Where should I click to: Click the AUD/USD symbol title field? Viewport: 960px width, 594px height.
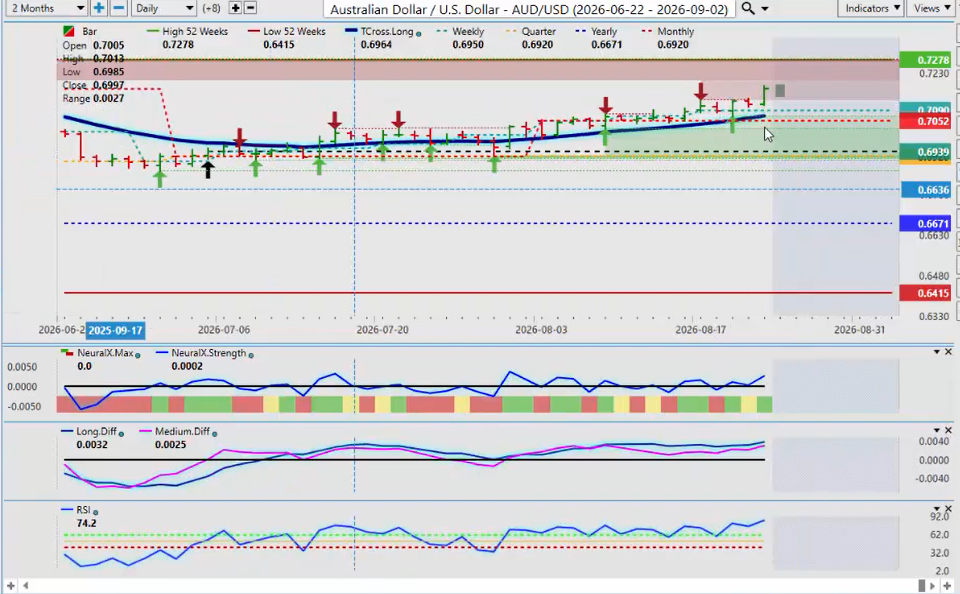point(529,9)
